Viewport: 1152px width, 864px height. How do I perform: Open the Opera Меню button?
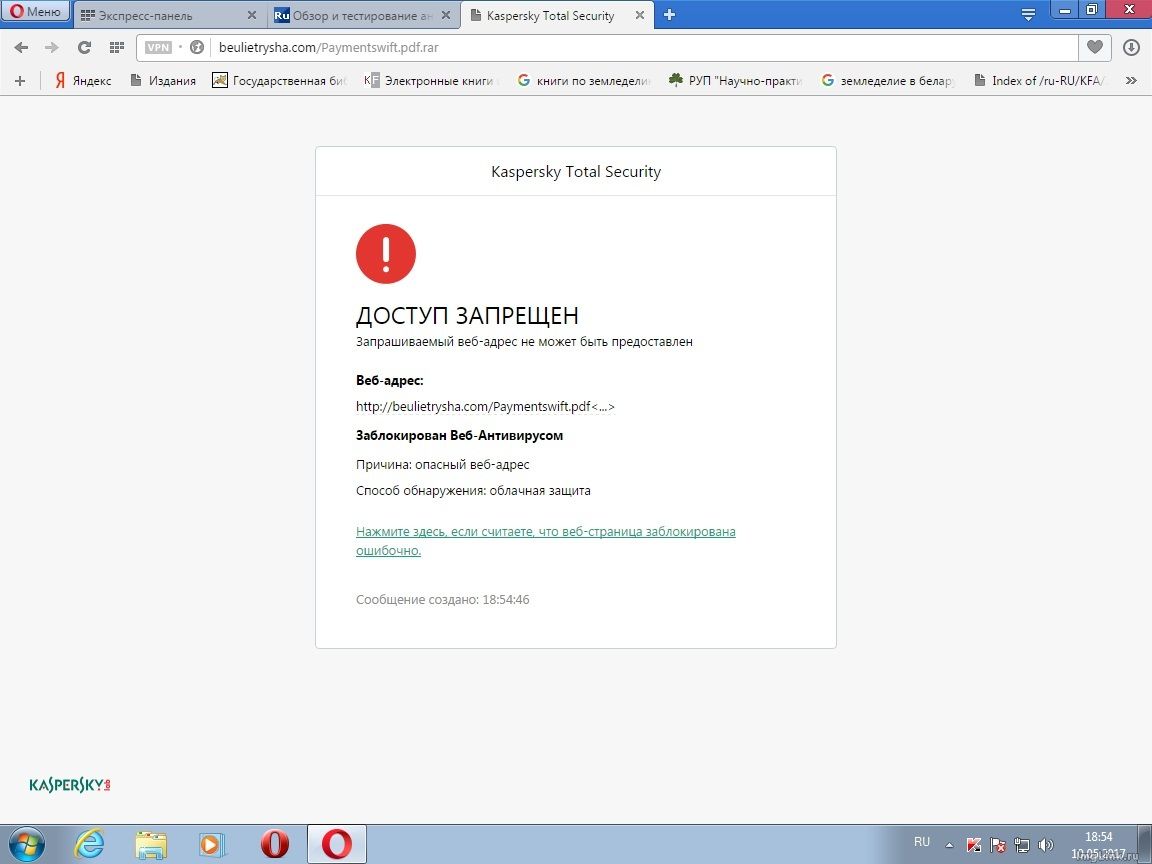click(x=35, y=12)
